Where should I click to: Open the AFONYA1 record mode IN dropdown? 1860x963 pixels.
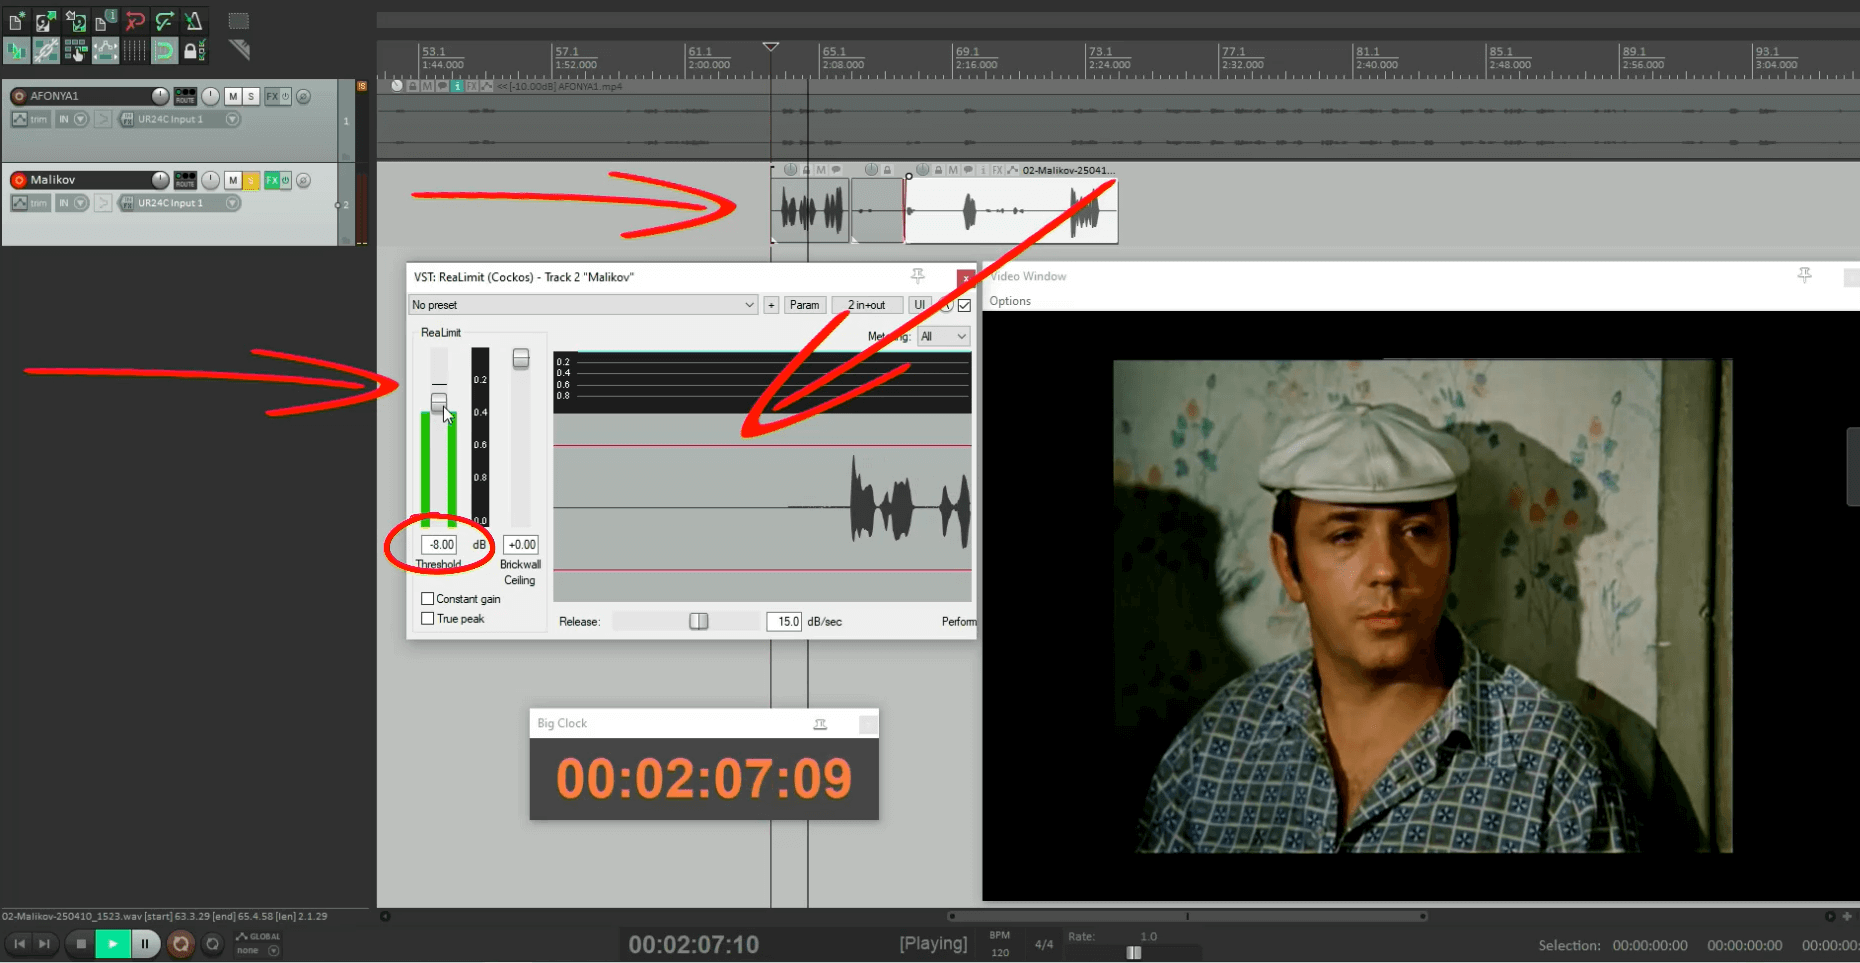click(72, 119)
